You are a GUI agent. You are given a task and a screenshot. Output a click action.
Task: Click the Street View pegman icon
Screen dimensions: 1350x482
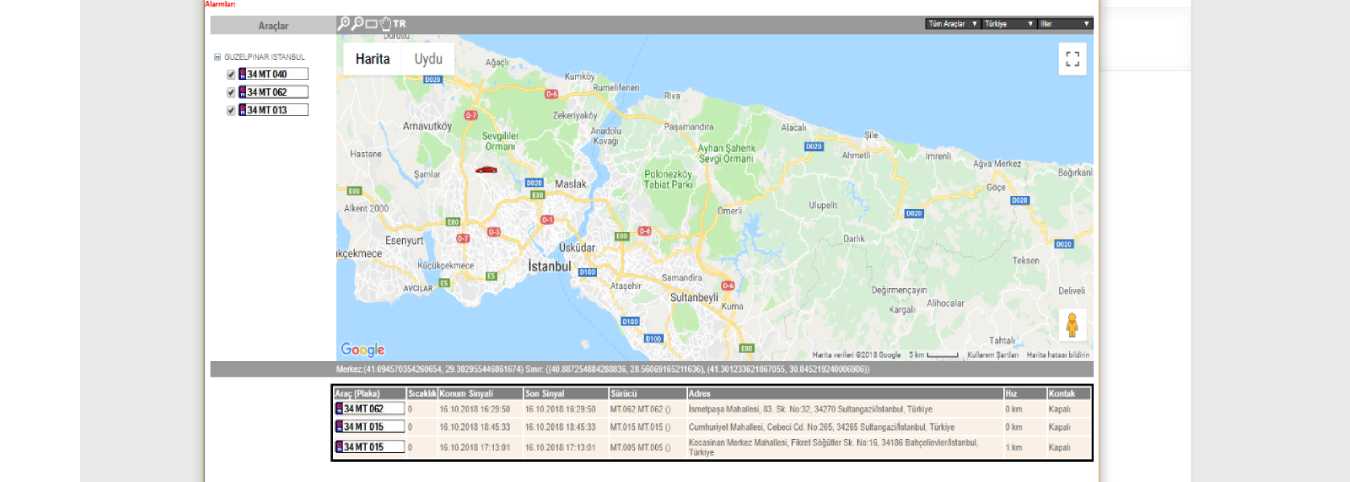tap(1073, 325)
